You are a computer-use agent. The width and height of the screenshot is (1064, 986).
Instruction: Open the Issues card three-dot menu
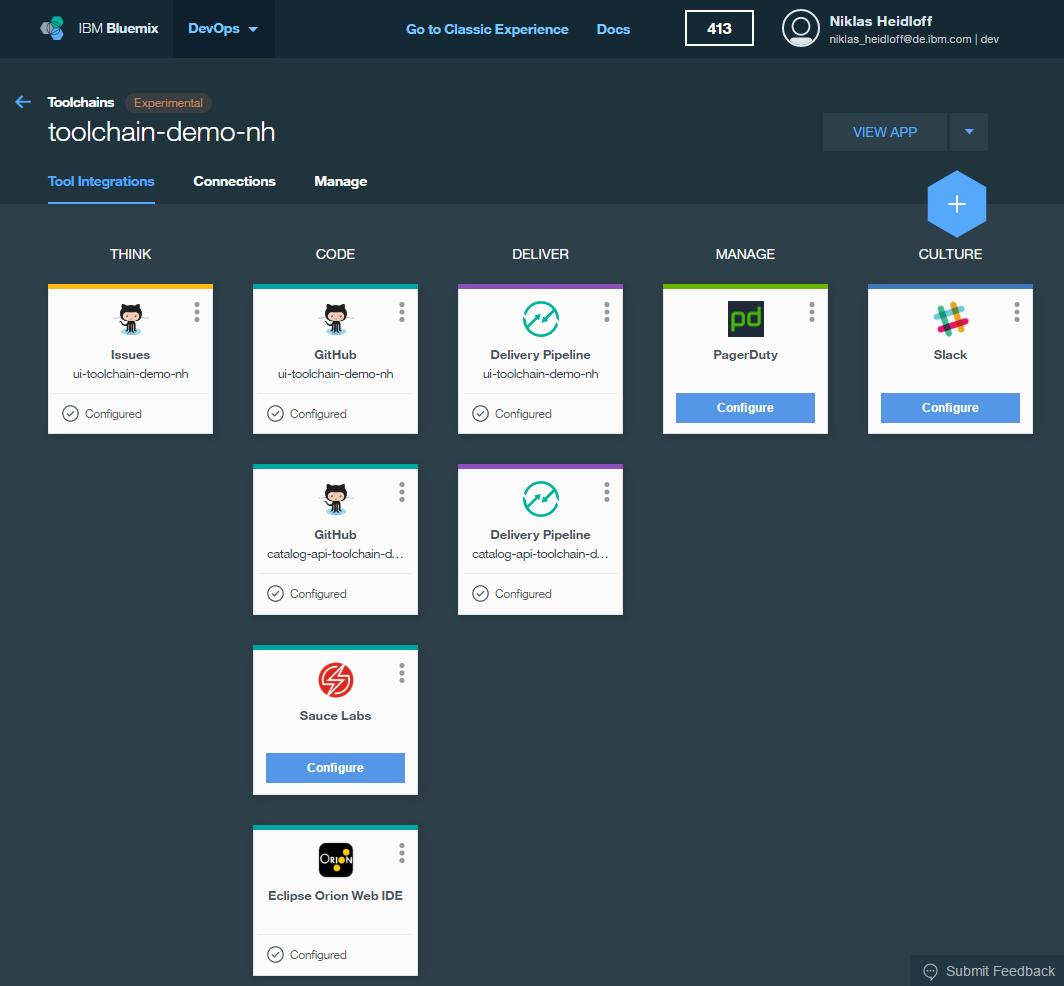coord(197,312)
